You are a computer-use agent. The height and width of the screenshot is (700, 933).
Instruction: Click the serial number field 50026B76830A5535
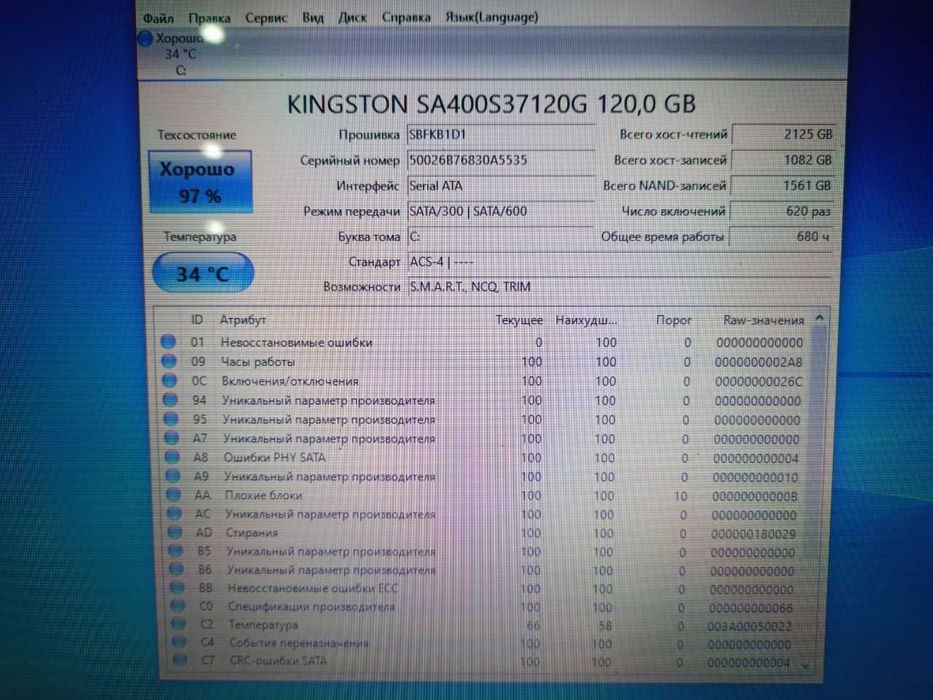[500, 160]
